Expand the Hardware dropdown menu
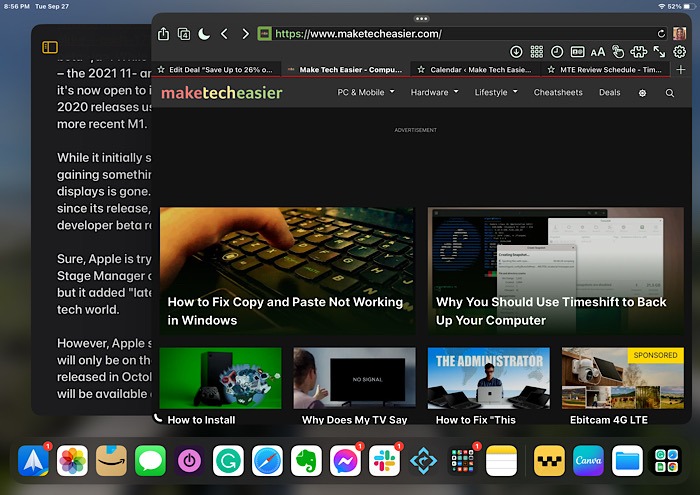 click(x=434, y=92)
